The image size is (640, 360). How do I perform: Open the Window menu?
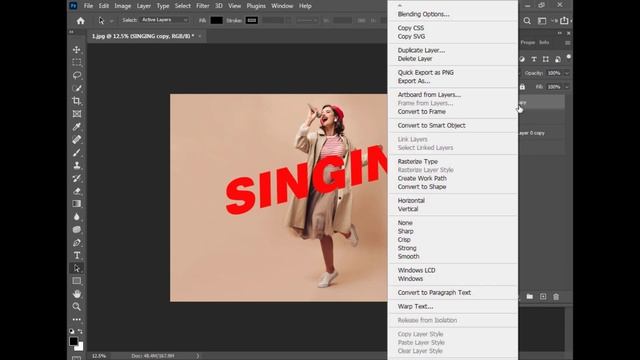click(282, 6)
